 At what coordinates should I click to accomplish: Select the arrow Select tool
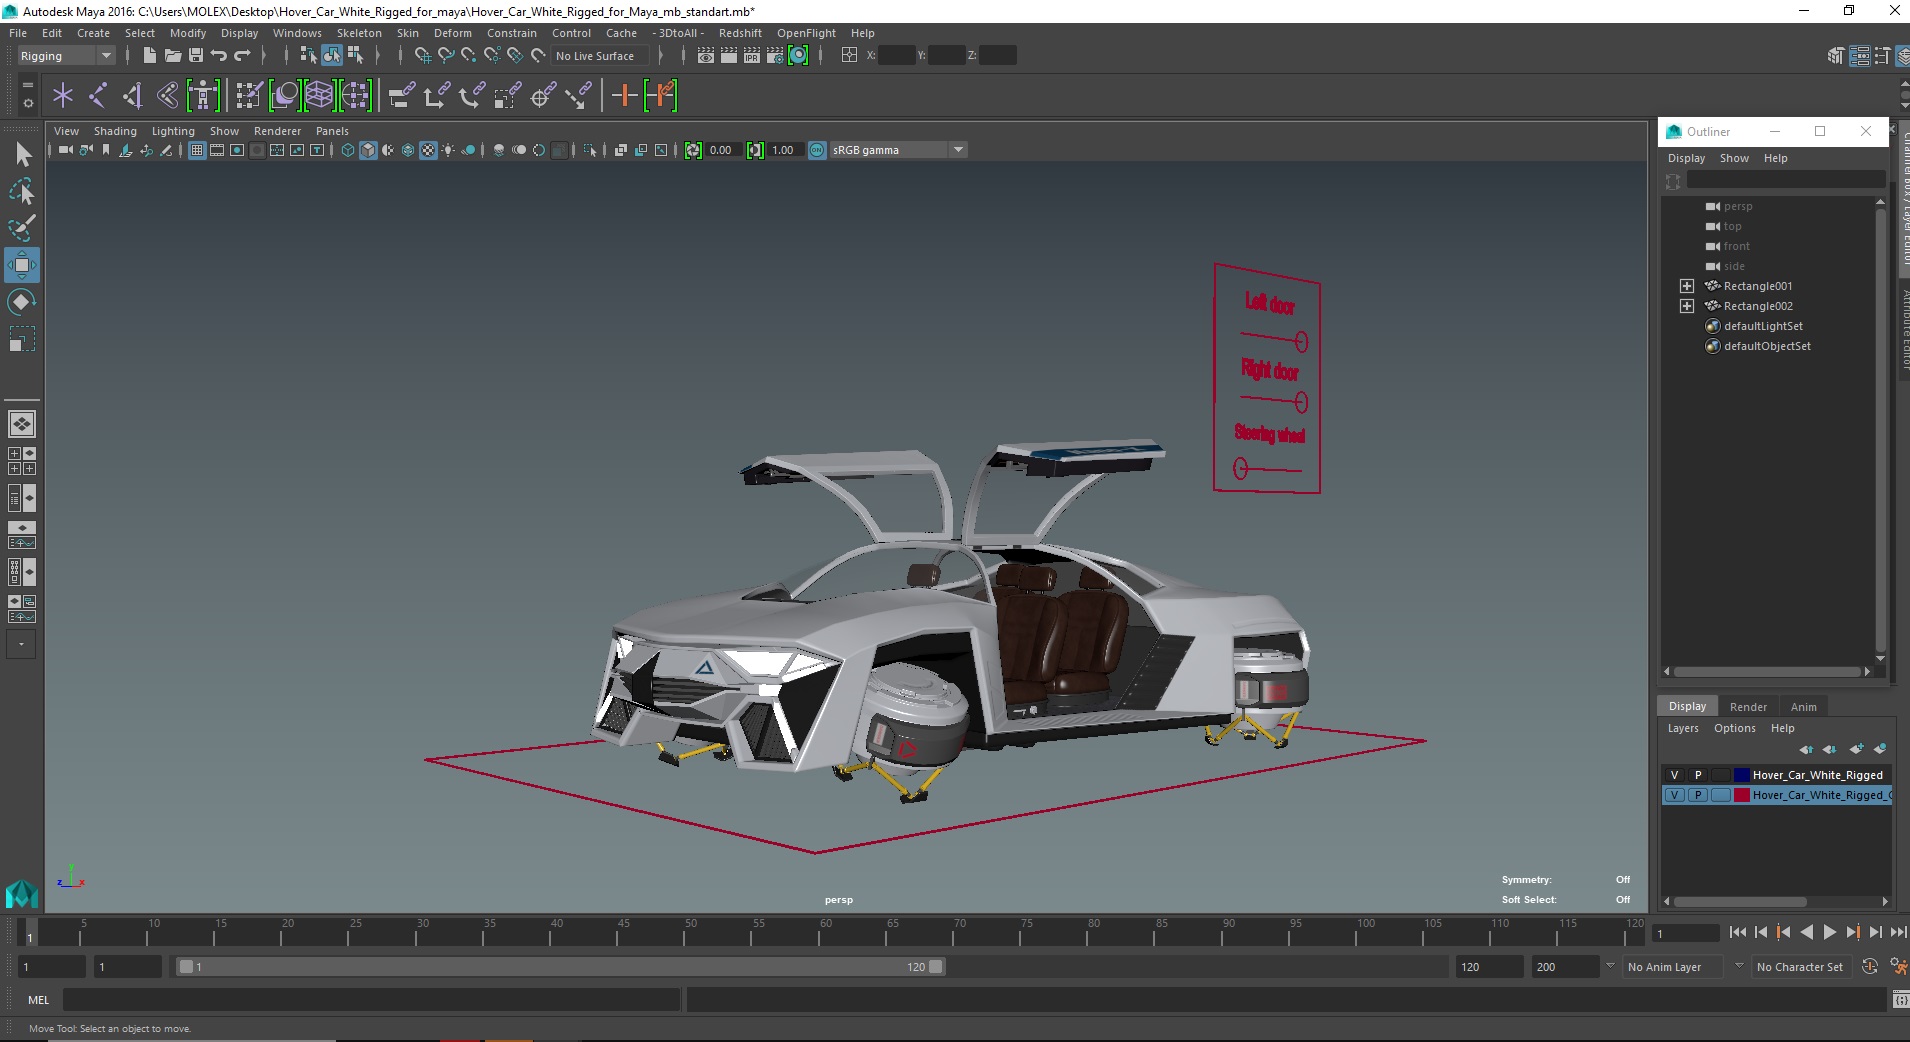pos(22,154)
